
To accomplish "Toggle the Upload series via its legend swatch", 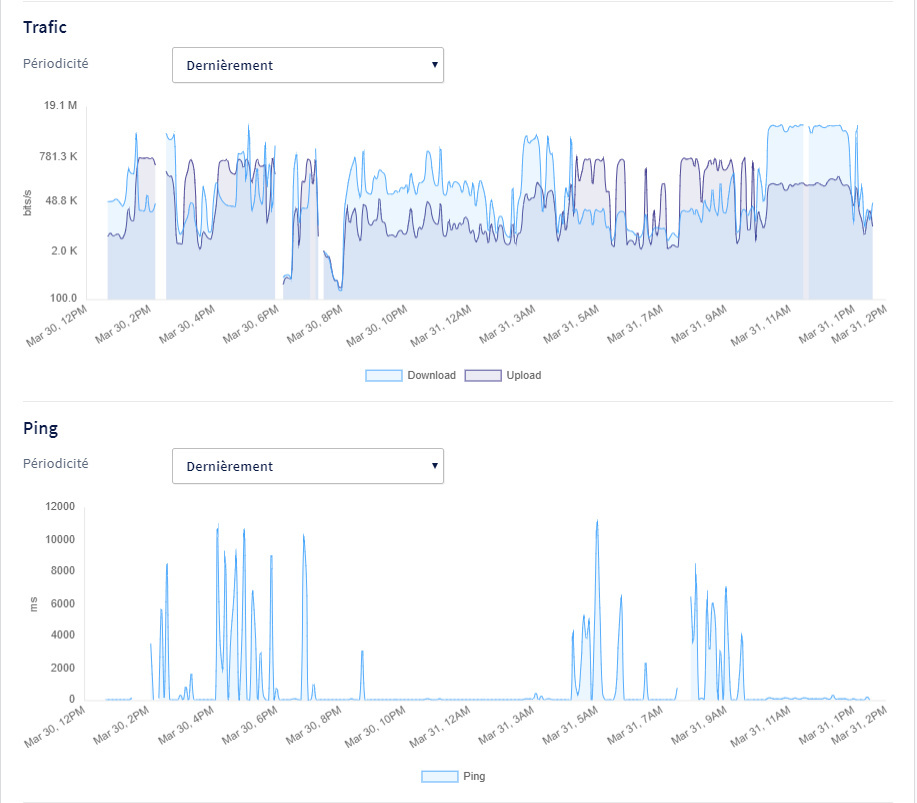I will 483,376.
